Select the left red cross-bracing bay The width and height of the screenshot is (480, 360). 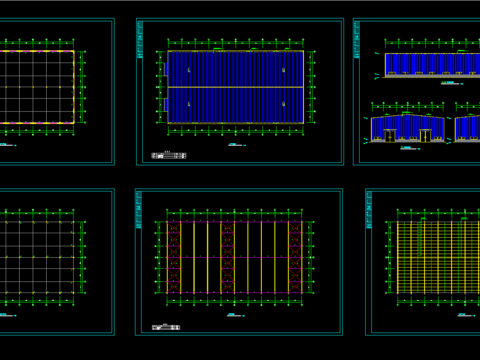174,257
